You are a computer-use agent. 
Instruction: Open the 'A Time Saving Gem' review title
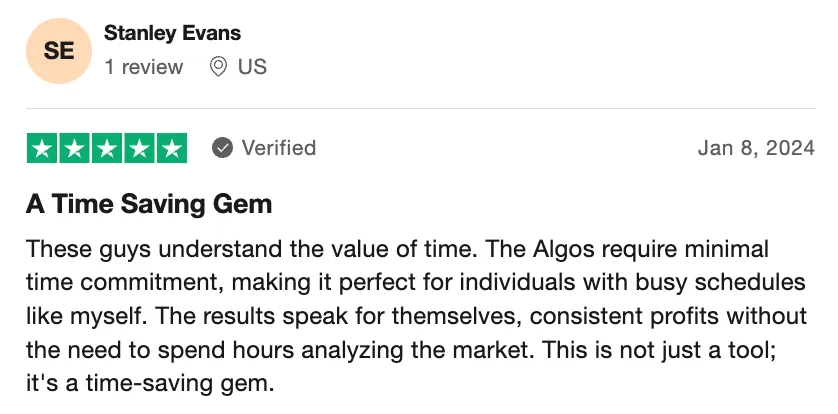pos(149,204)
